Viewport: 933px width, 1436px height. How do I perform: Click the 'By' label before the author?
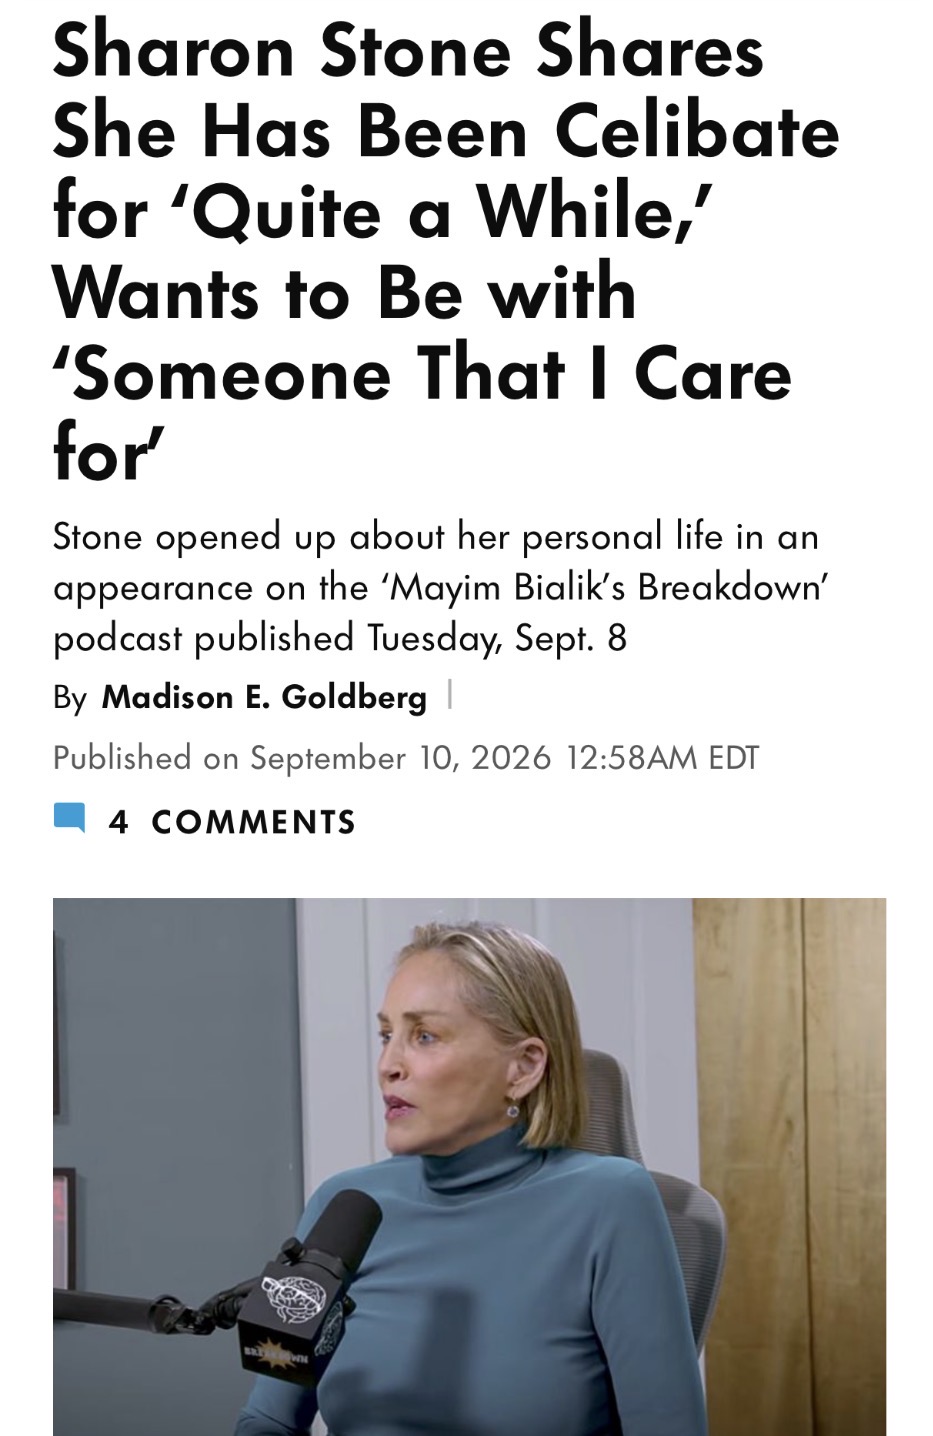pyautogui.click(x=70, y=698)
